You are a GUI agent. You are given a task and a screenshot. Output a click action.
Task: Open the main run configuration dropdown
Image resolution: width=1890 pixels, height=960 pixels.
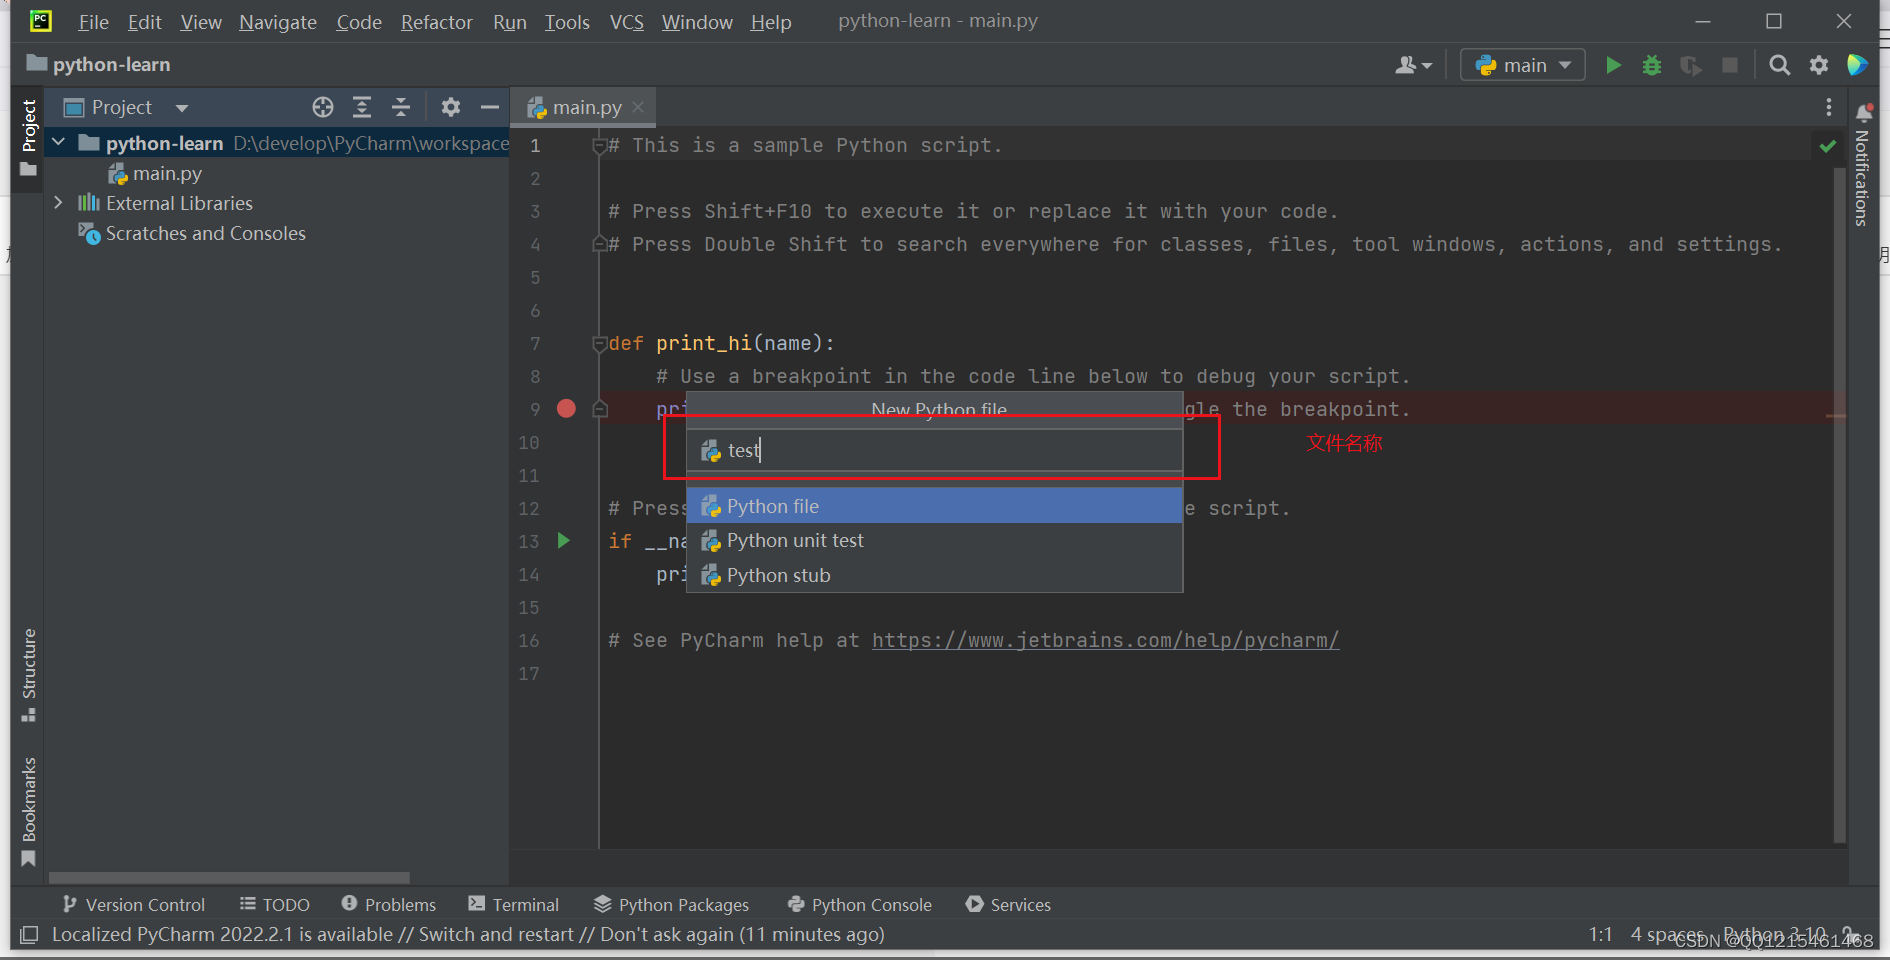(1523, 65)
